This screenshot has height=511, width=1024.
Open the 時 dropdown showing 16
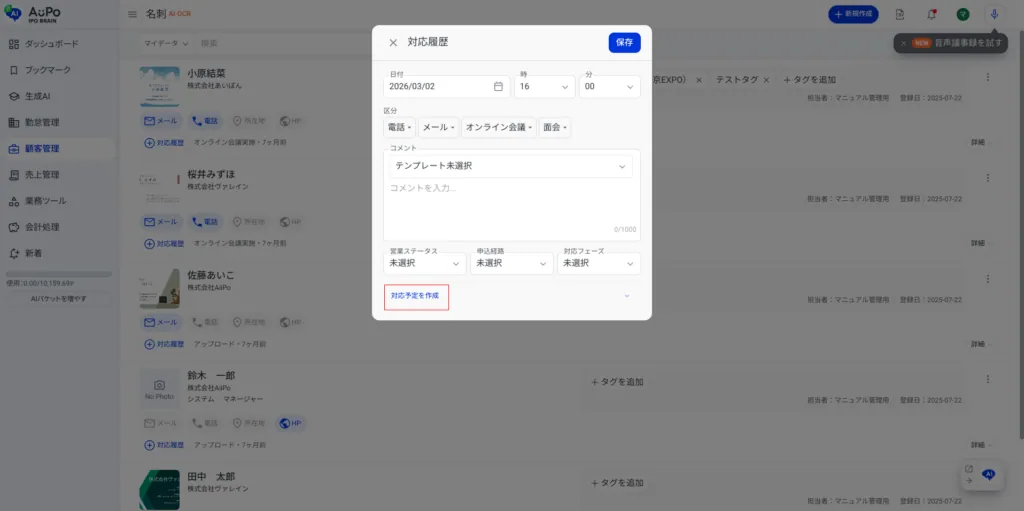[545, 86]
